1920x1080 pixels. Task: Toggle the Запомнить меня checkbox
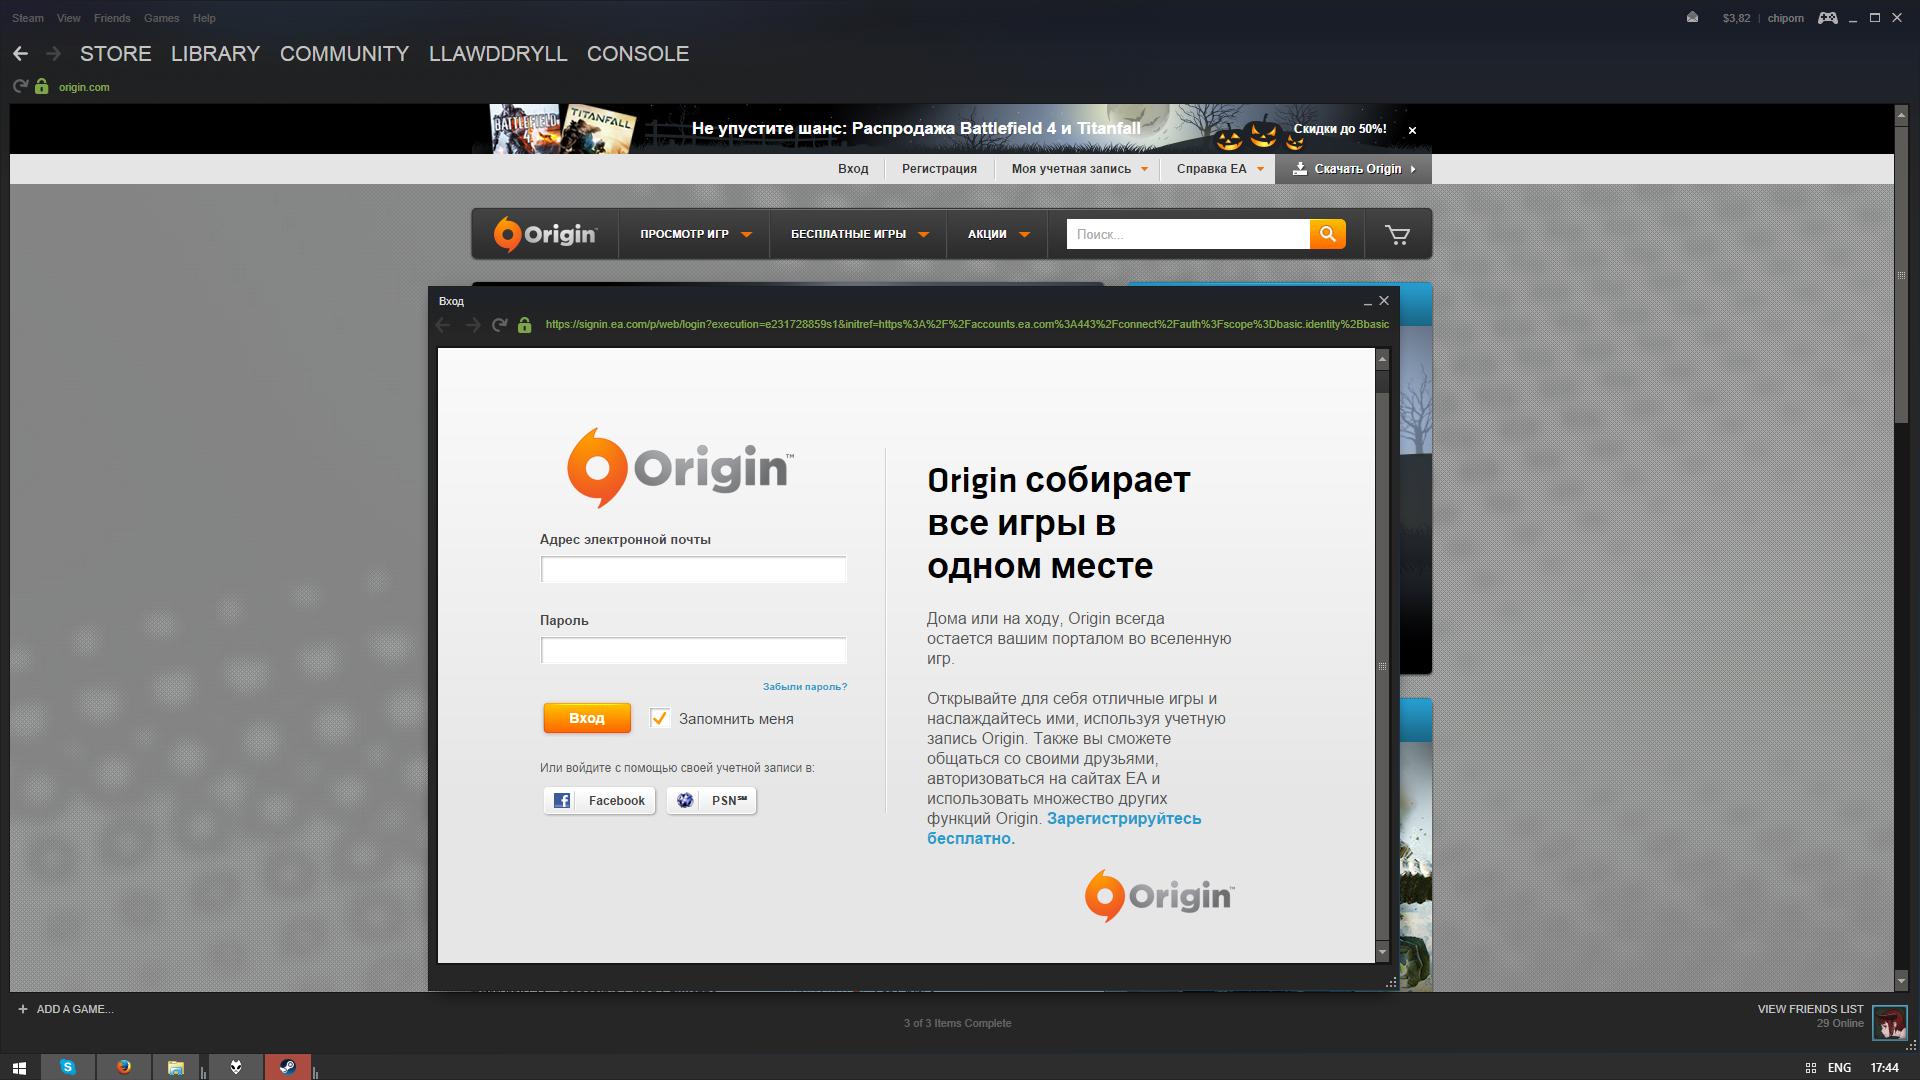(x=659, y=718)
